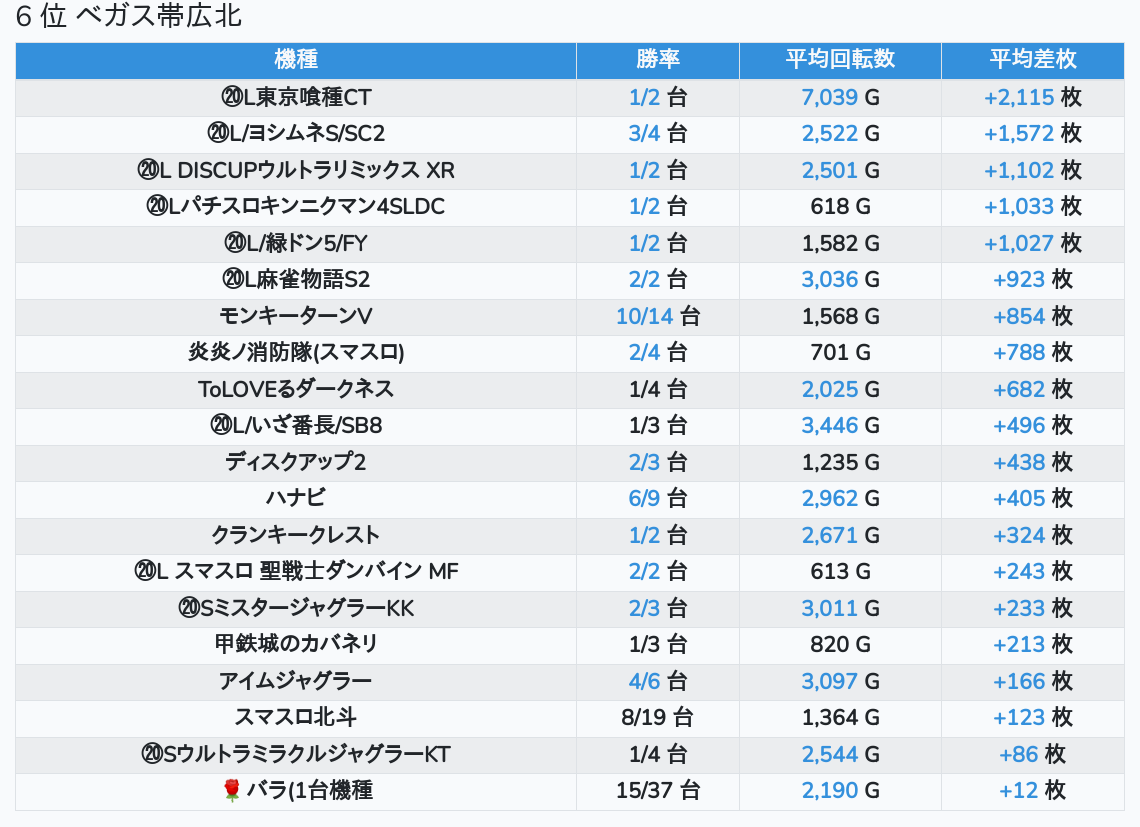Viewport: 1140px width, 827px height.
Task: Click the ⑳ badge before SミスタージャグラーKK
Action: (x=189, y=608)
